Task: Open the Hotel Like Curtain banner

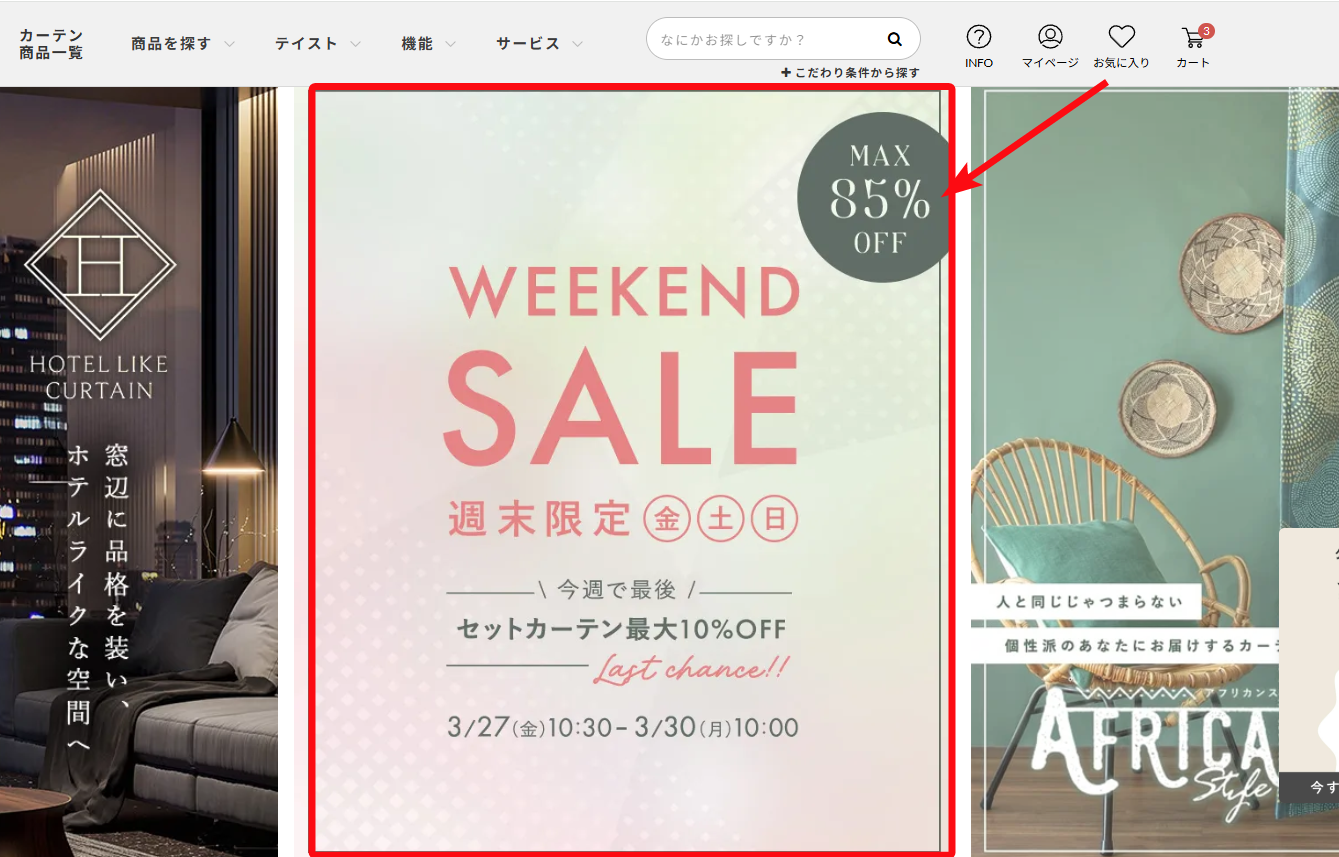Action: [x=139, y=472]
